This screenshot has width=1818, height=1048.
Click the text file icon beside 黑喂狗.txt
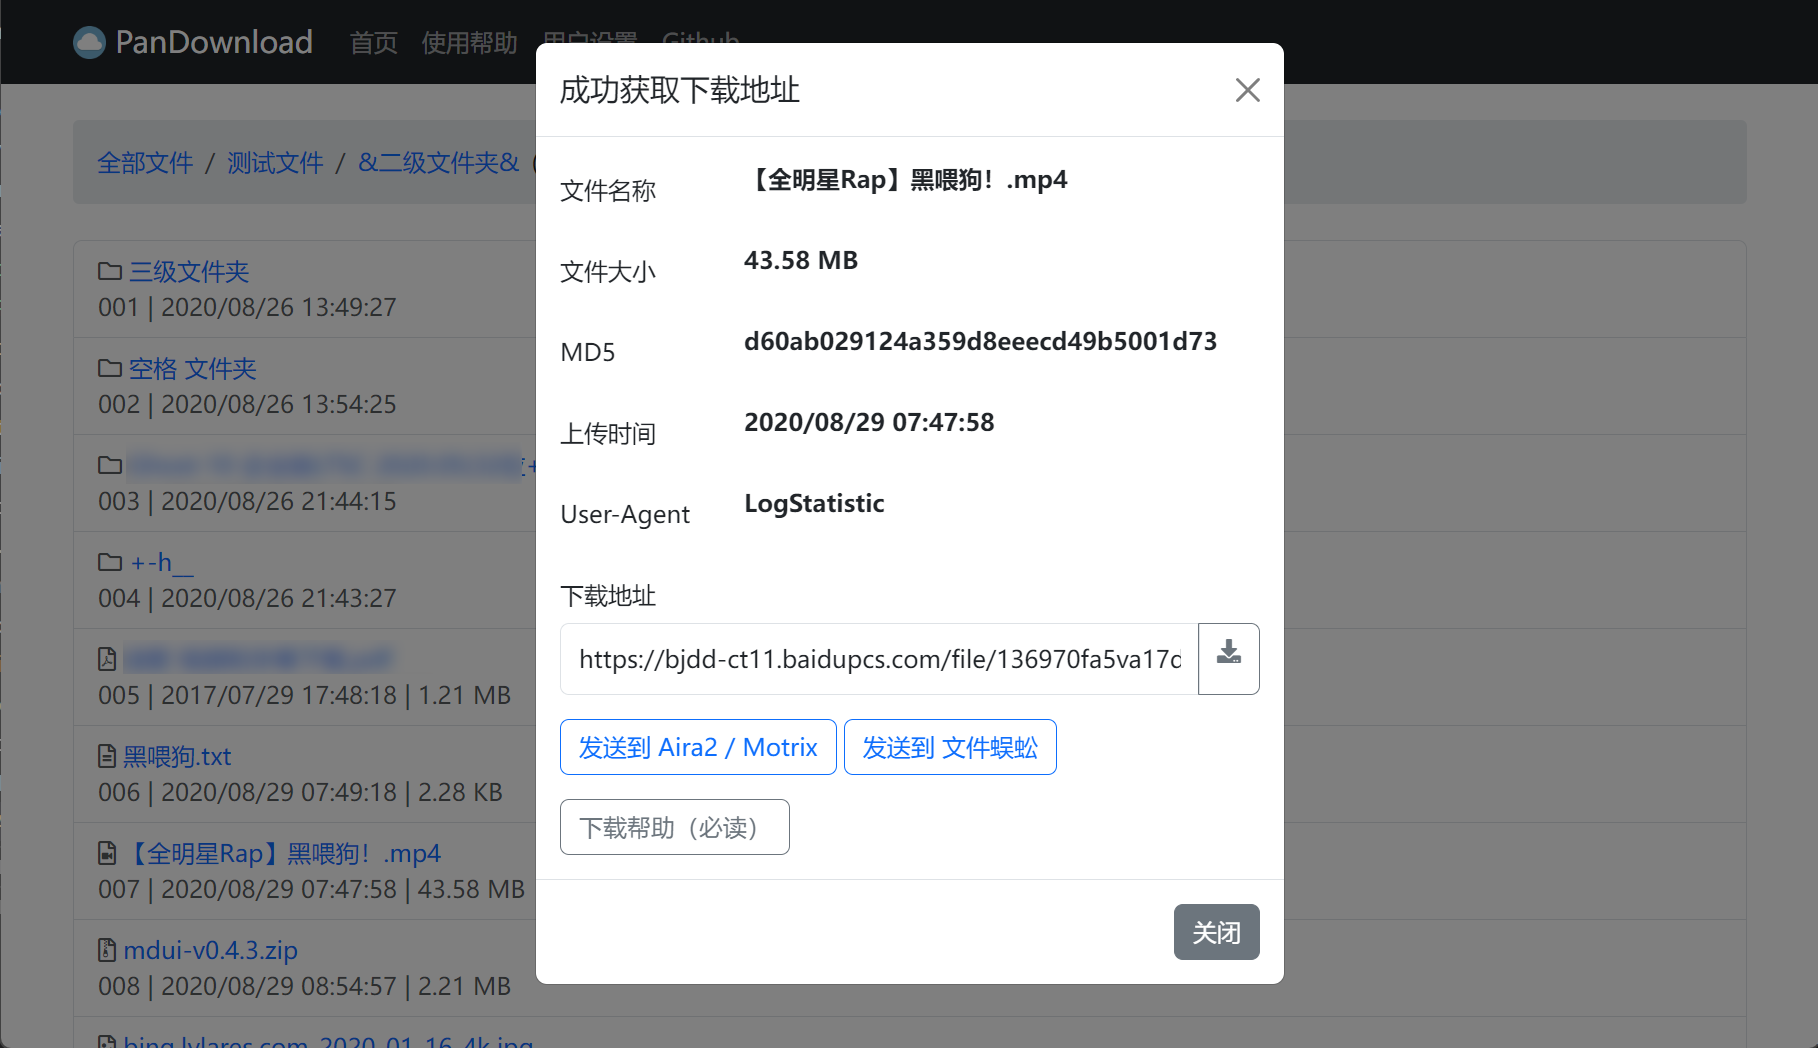click(107, 756)
